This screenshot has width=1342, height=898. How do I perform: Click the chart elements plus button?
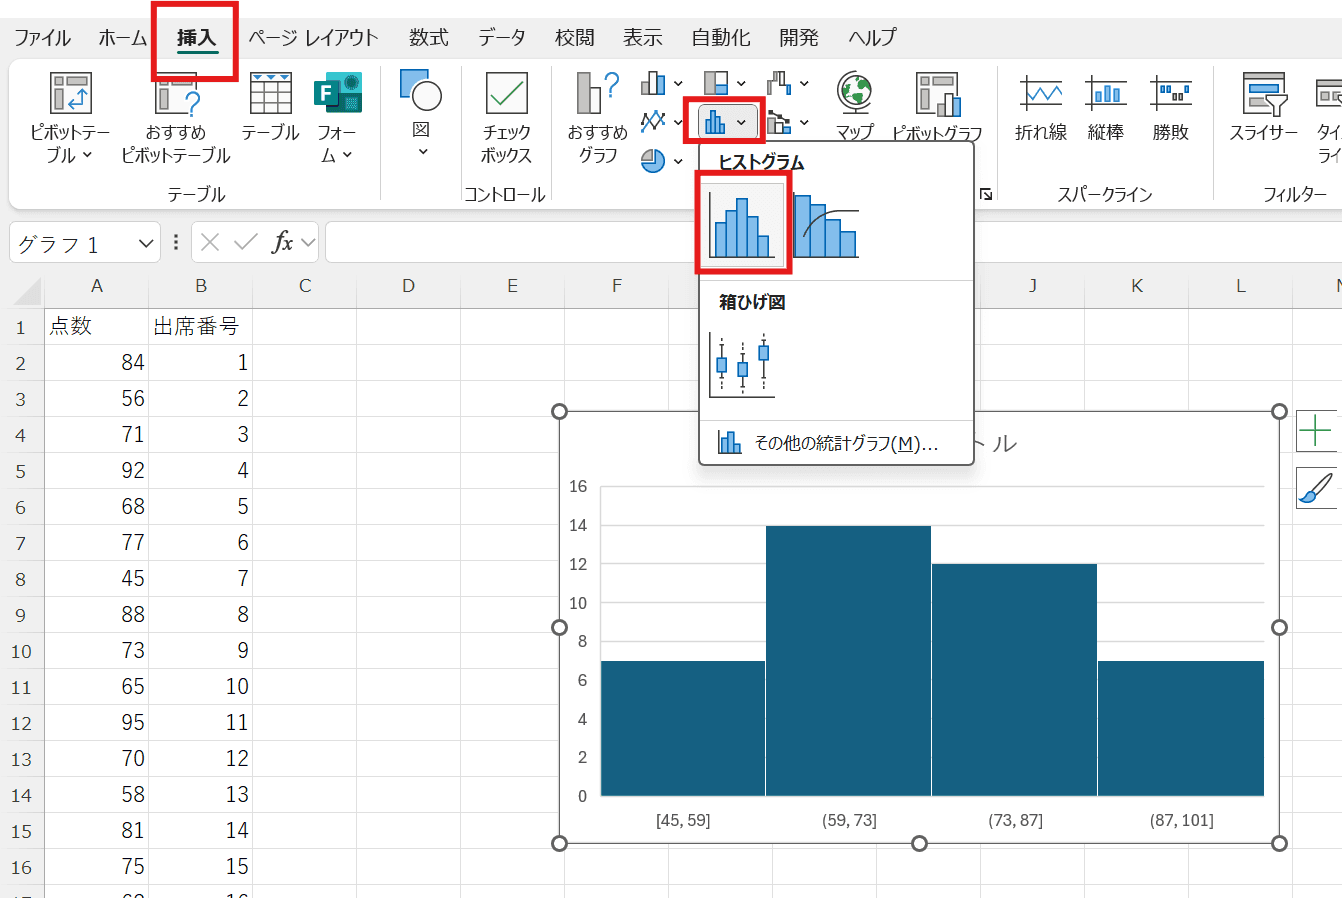click(x=1315, y=431)
